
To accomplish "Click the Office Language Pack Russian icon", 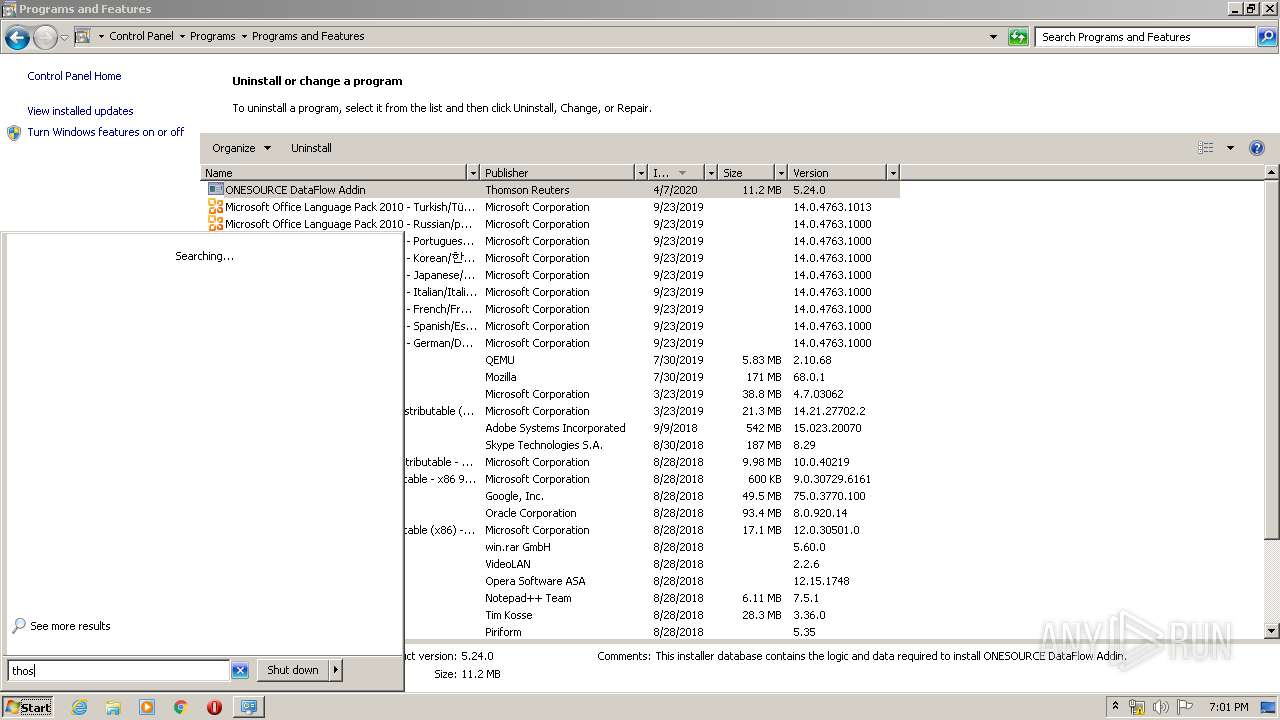I will (215, 224).
